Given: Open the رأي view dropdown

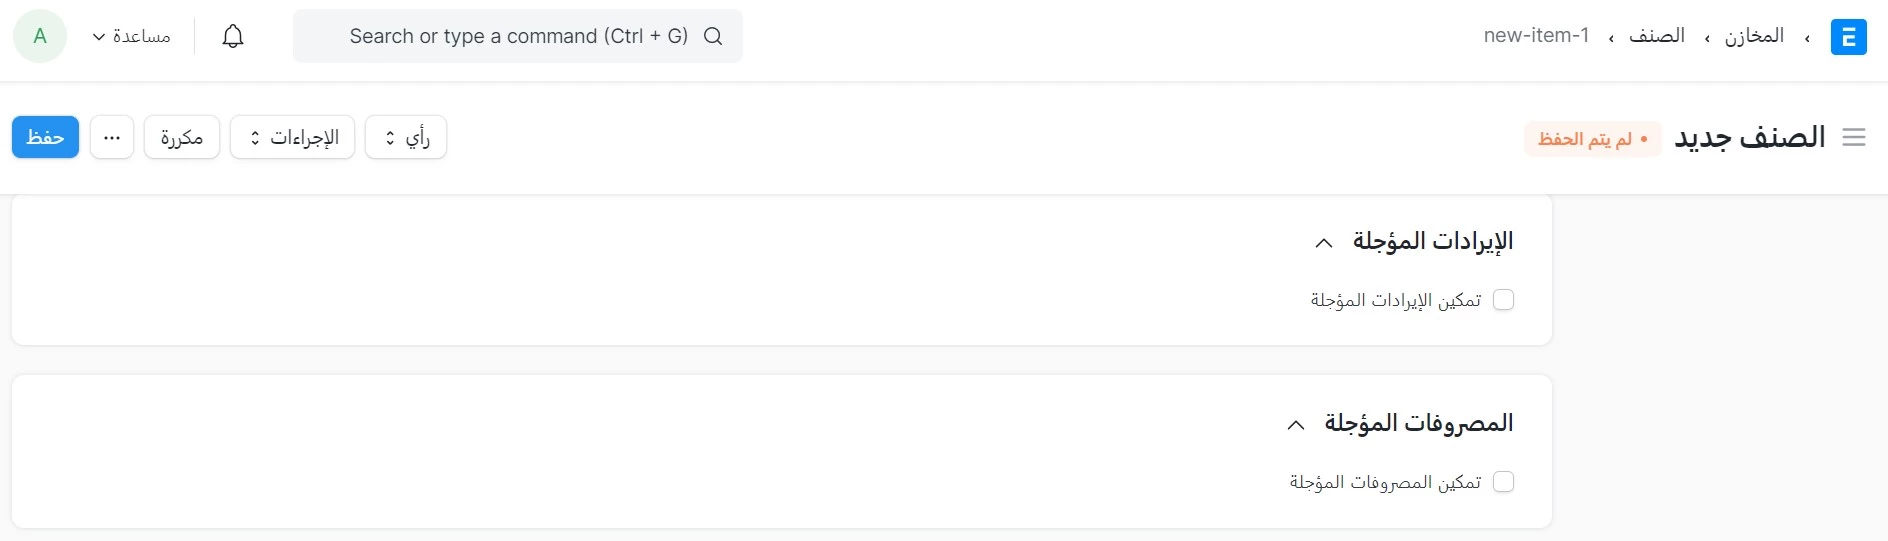Looking at the screenshot, I should (406, 137).
